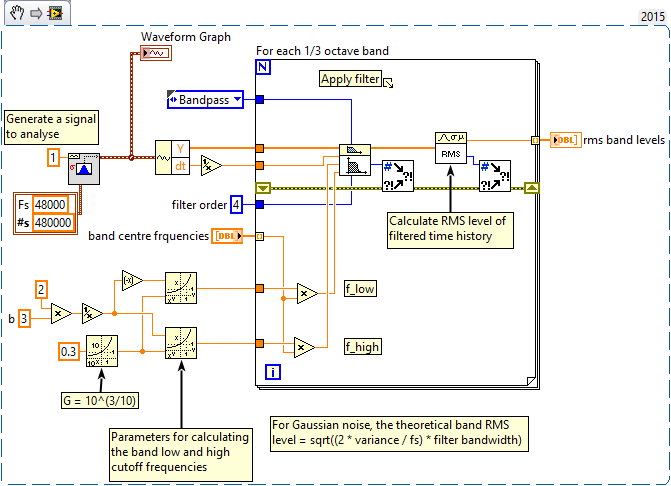The height and width of the screenshot is (486, 671).
Task: Click the 0.3 numeric constant
Action: tap(68, 352)
